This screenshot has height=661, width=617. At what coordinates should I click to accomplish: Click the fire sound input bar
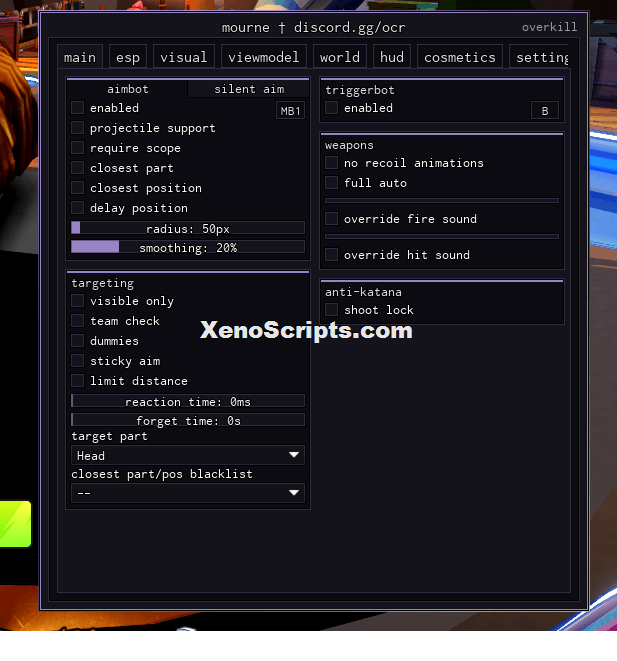[442, 201]
